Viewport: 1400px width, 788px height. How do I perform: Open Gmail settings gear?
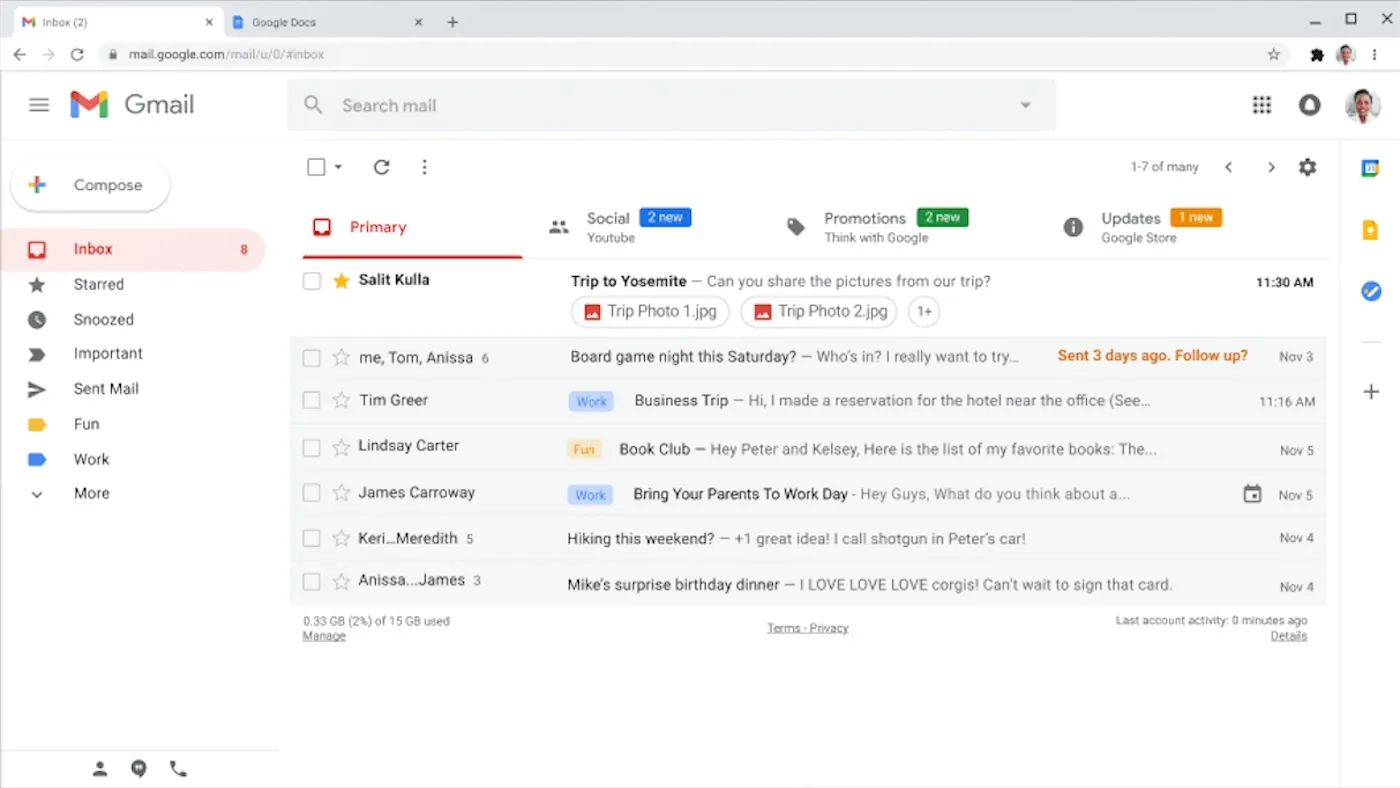[x=1307, y=167]
